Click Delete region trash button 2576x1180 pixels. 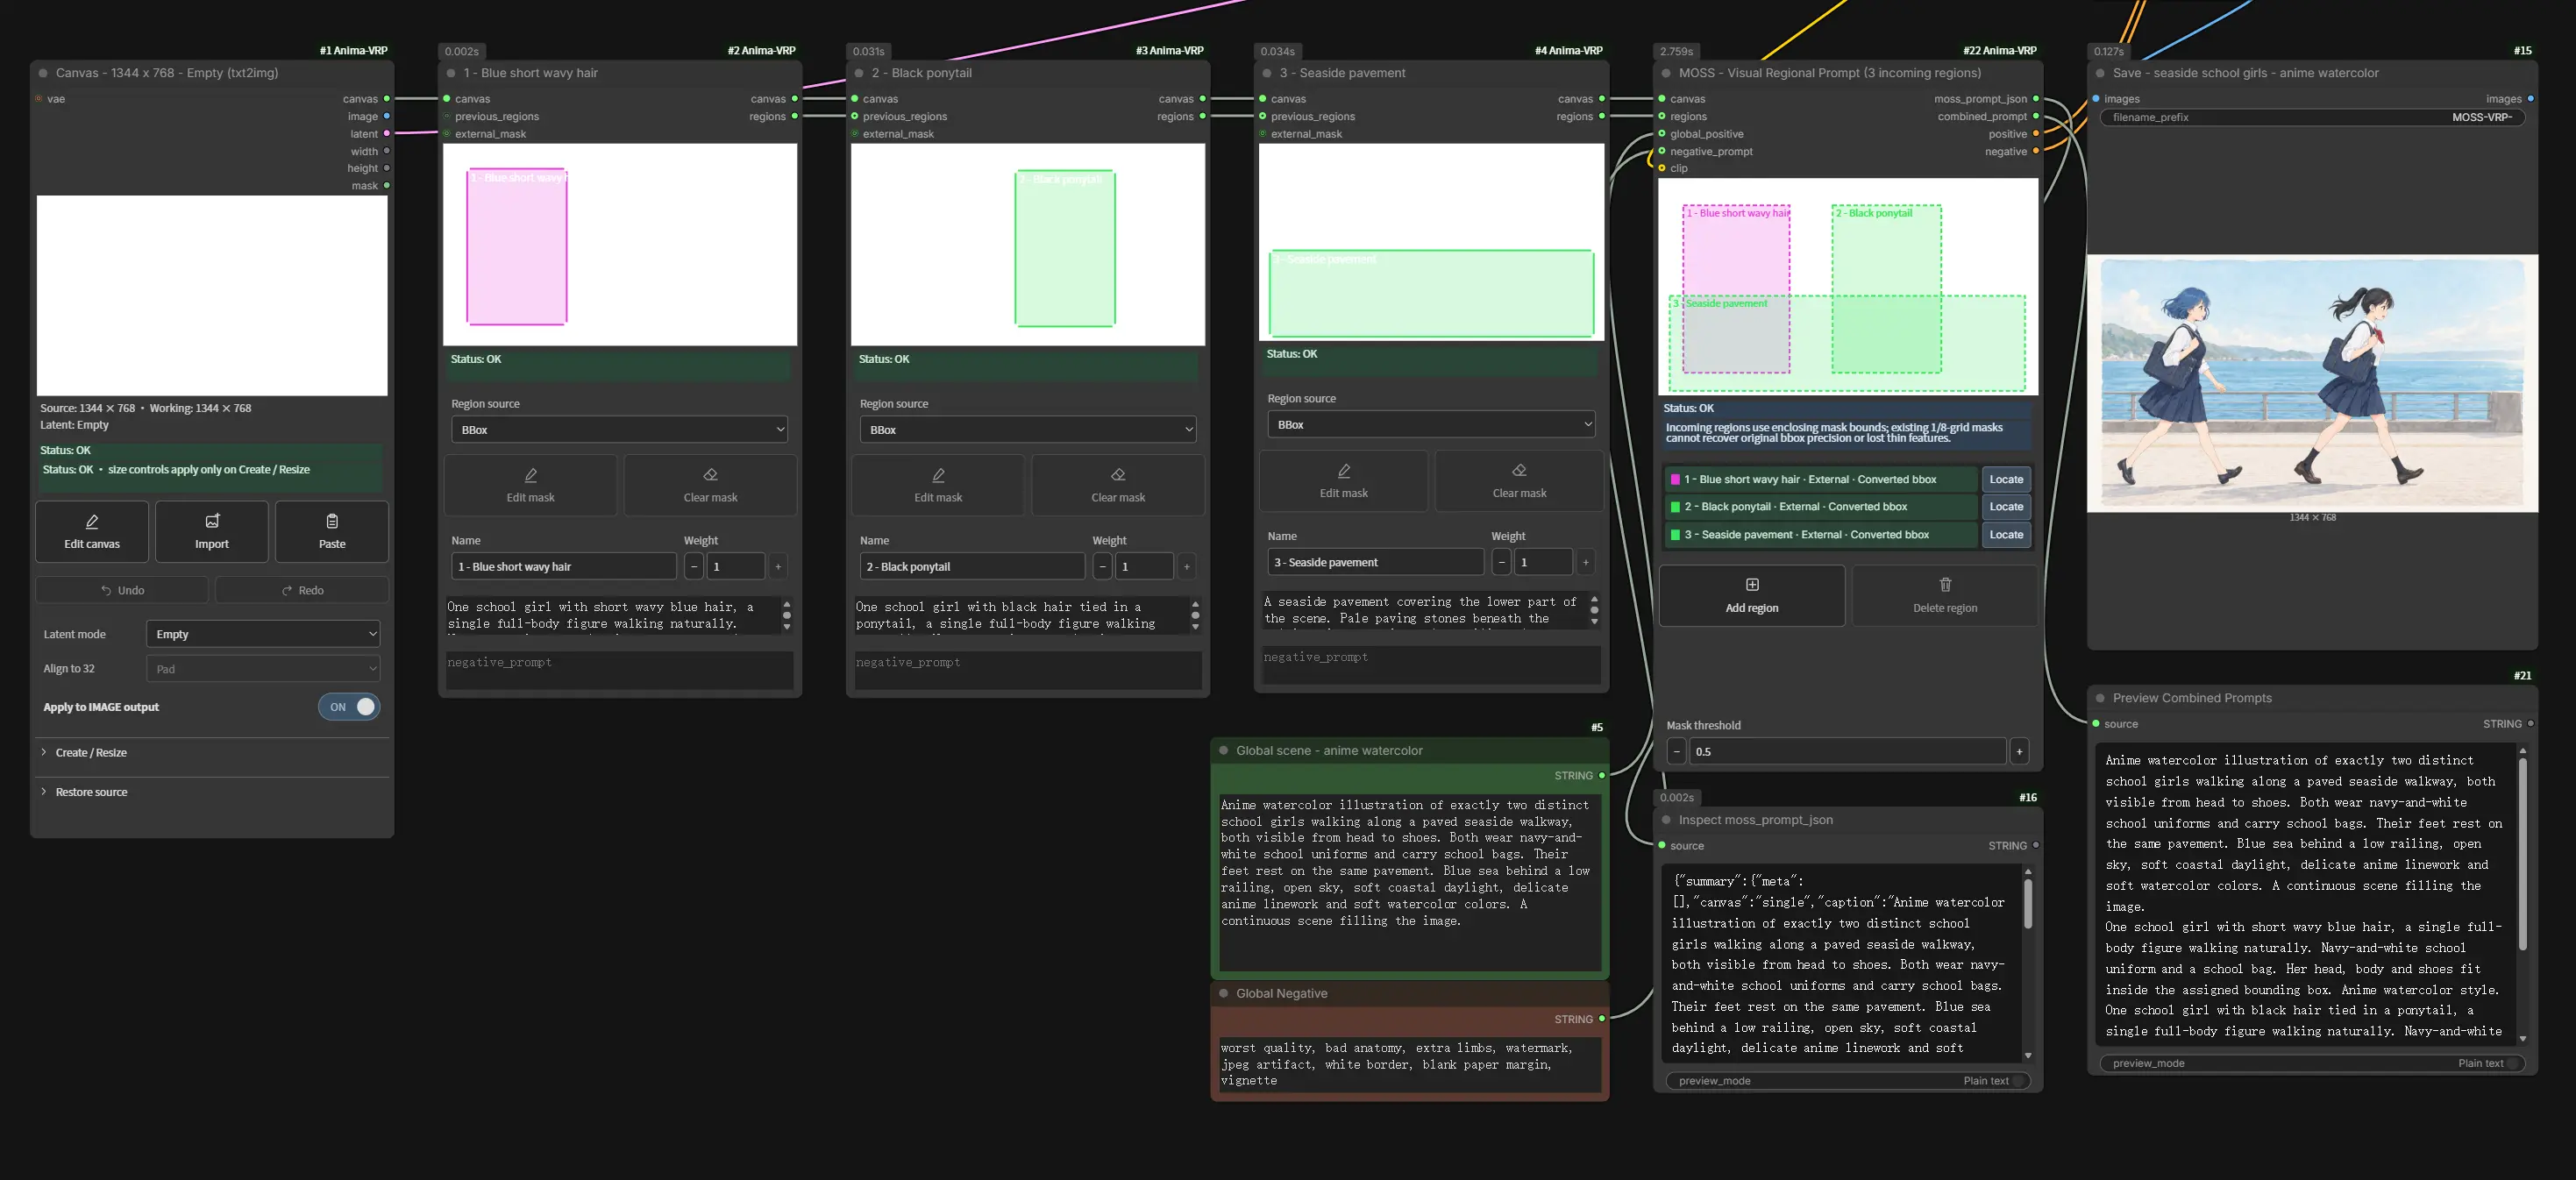tap(1945, 596)
